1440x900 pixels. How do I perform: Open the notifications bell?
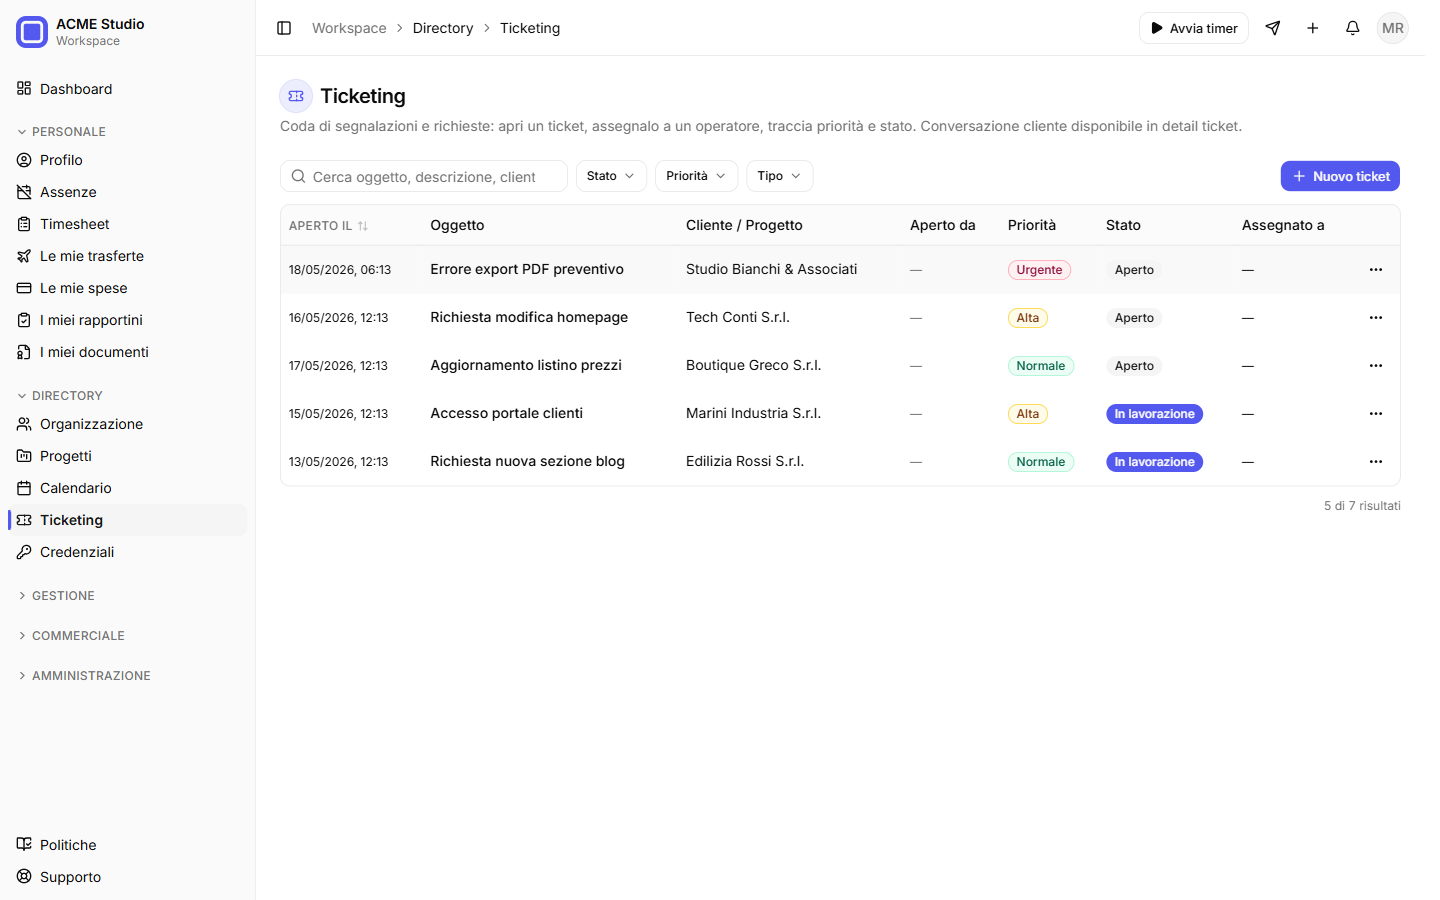point(1353,28)
